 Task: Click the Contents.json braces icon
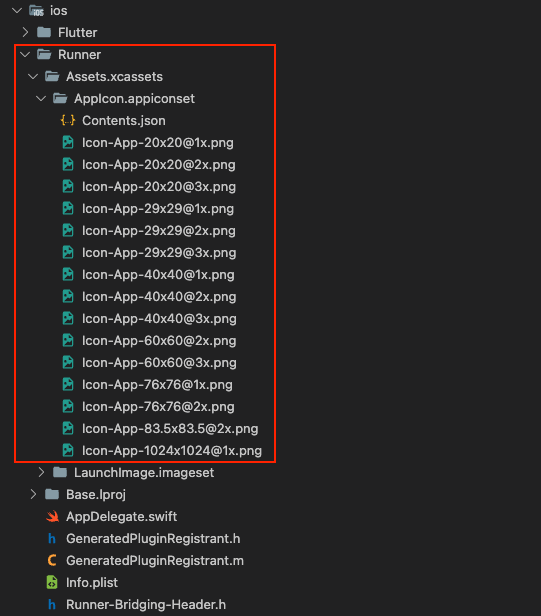(68, 120)
